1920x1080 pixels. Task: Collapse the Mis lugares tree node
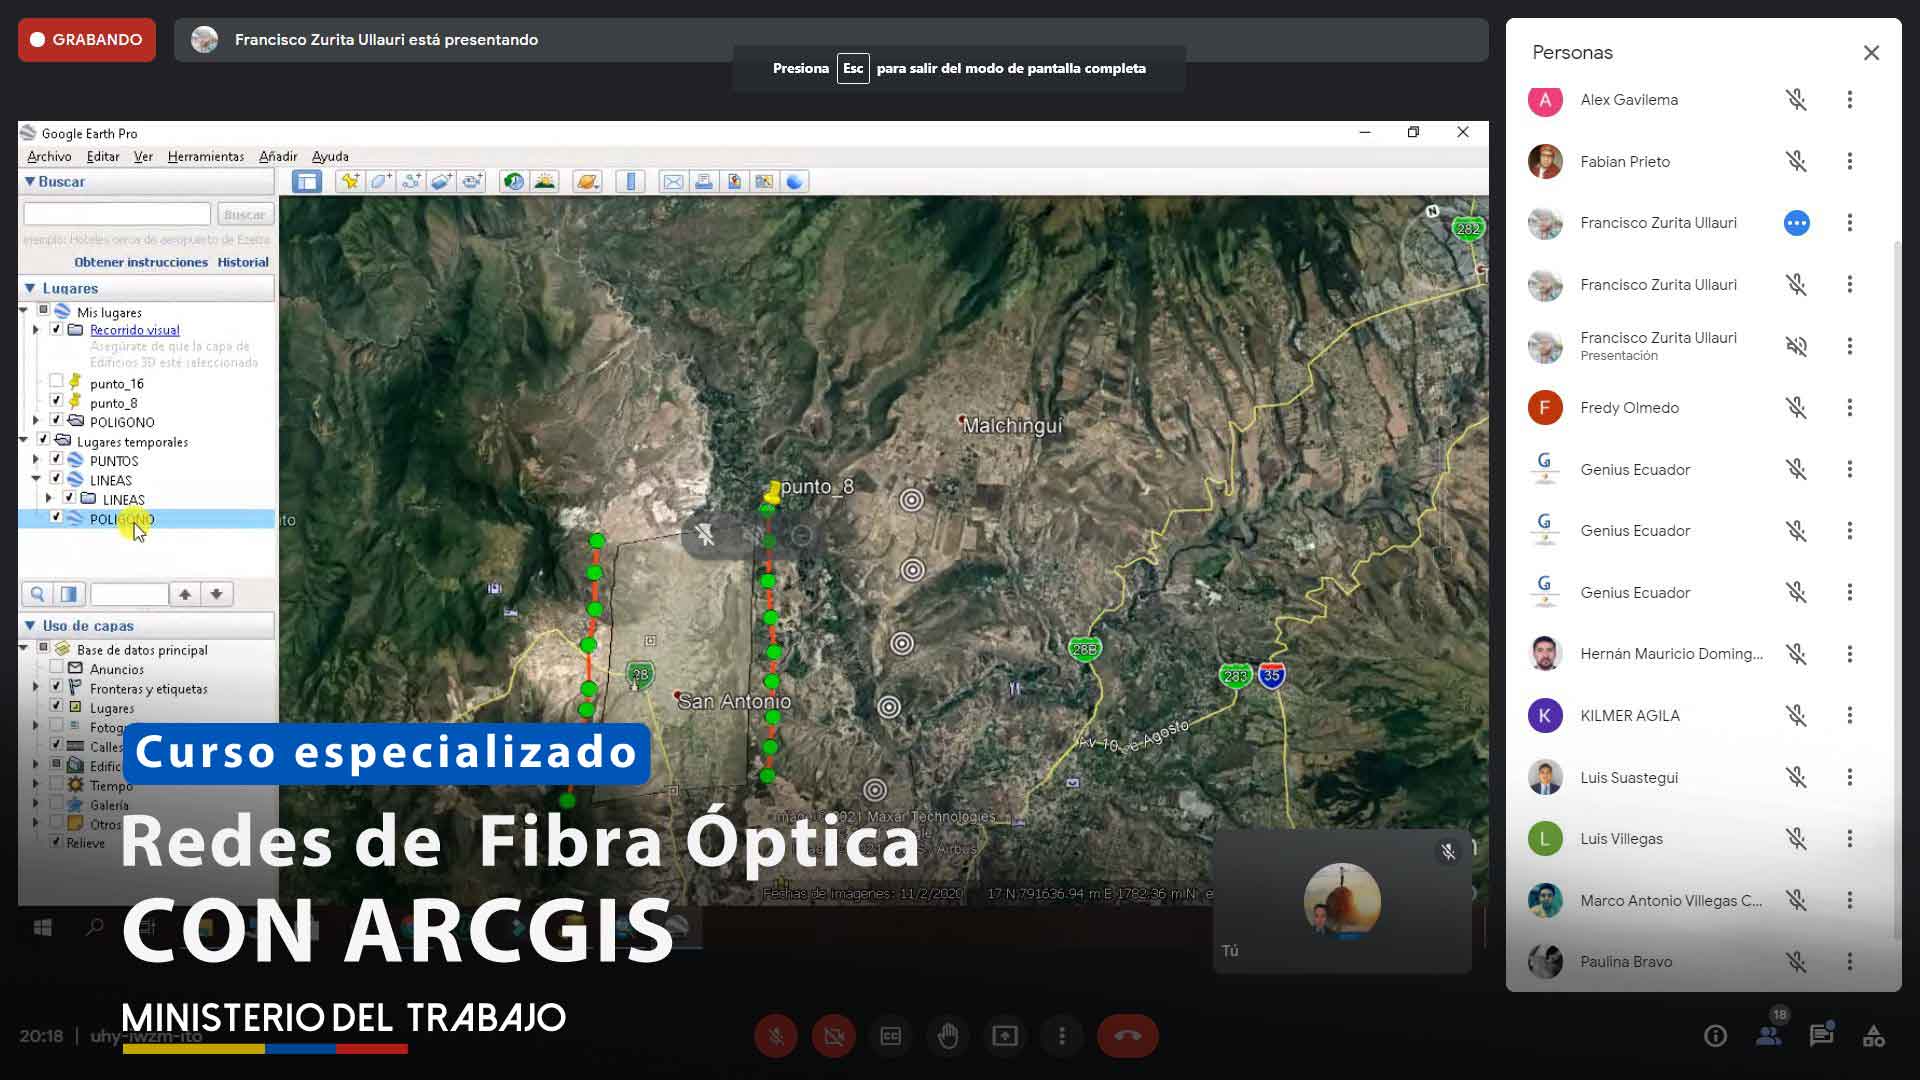click(x=24, y=311)
